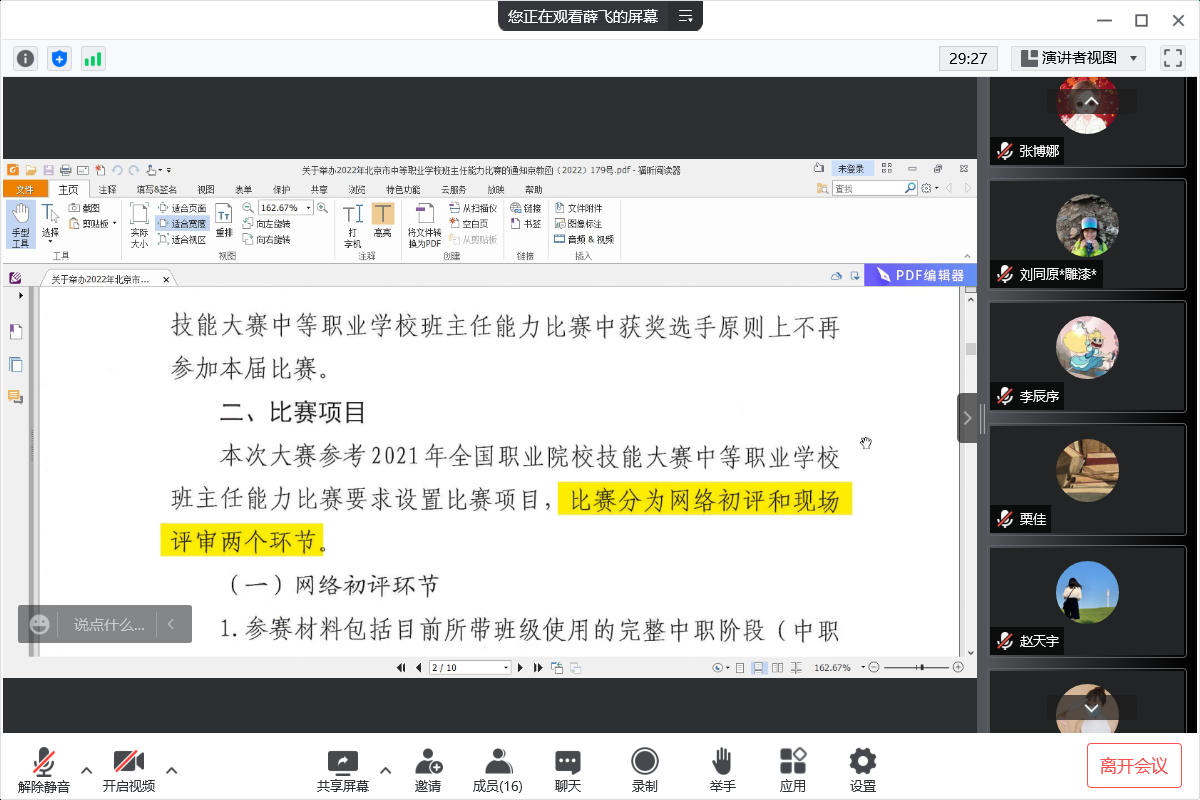
Task: Click the 离开会议 leave button
Action: click(1134, 766)
